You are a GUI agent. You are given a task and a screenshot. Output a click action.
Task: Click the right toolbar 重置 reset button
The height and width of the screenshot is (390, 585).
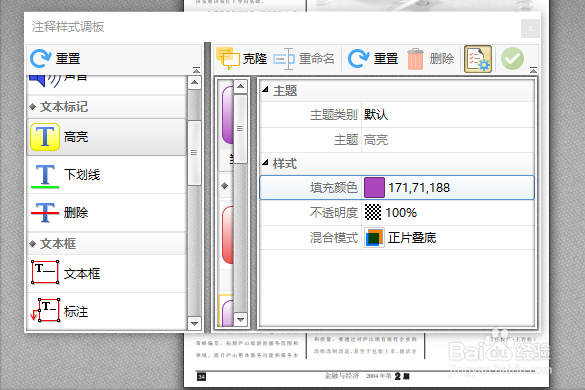[373, 59]
